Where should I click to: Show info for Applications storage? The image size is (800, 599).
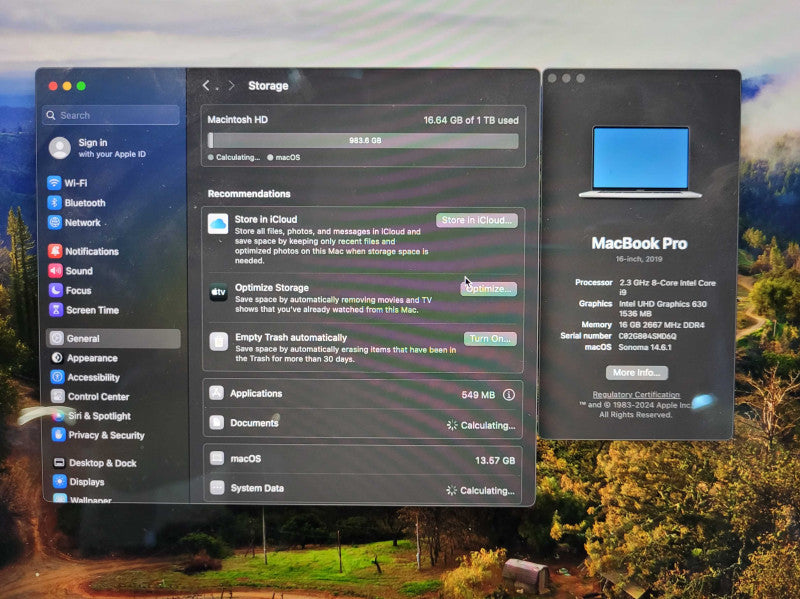(509, 394)
